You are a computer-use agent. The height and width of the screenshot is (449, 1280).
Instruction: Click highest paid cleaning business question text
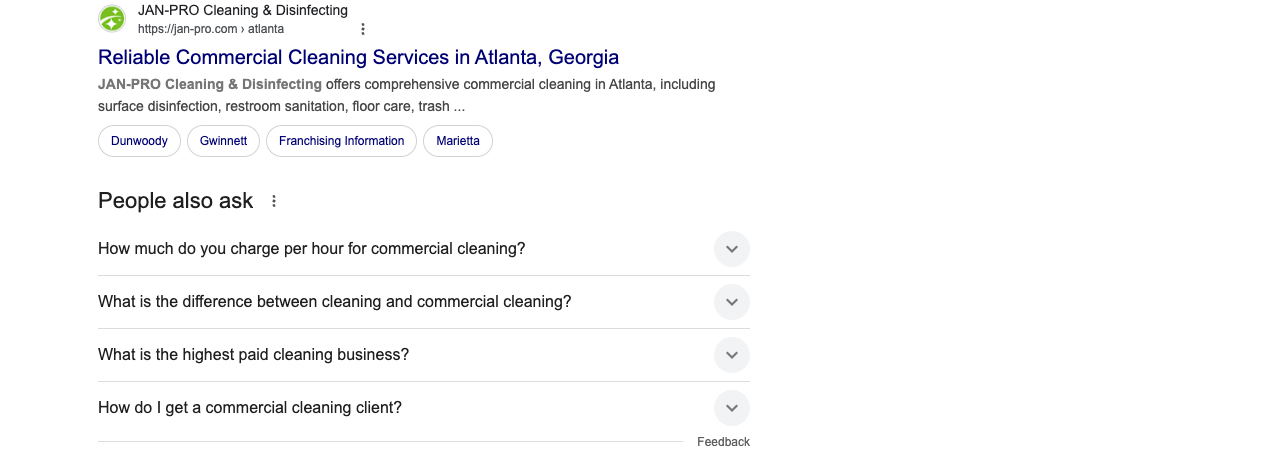click(x=253, y=355)
